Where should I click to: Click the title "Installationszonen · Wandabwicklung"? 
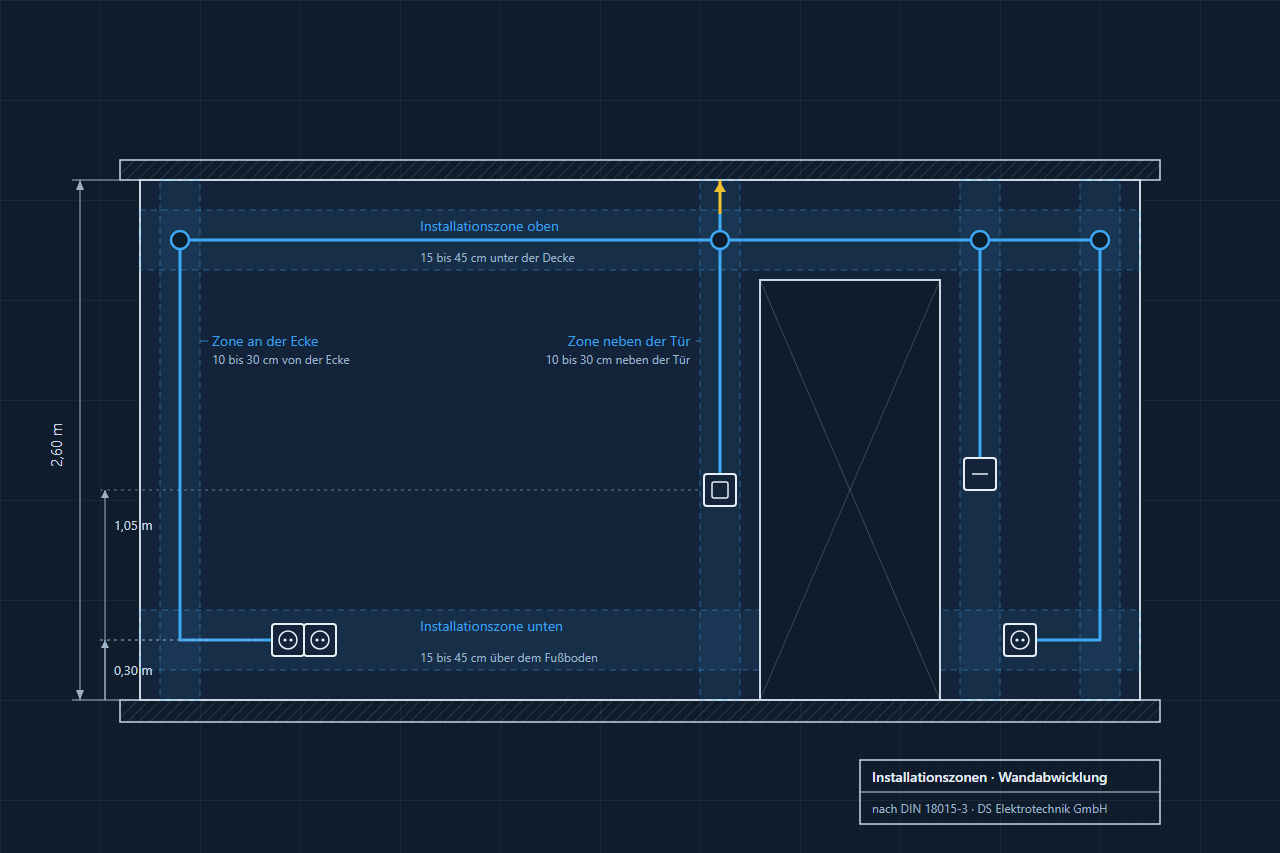989,777
